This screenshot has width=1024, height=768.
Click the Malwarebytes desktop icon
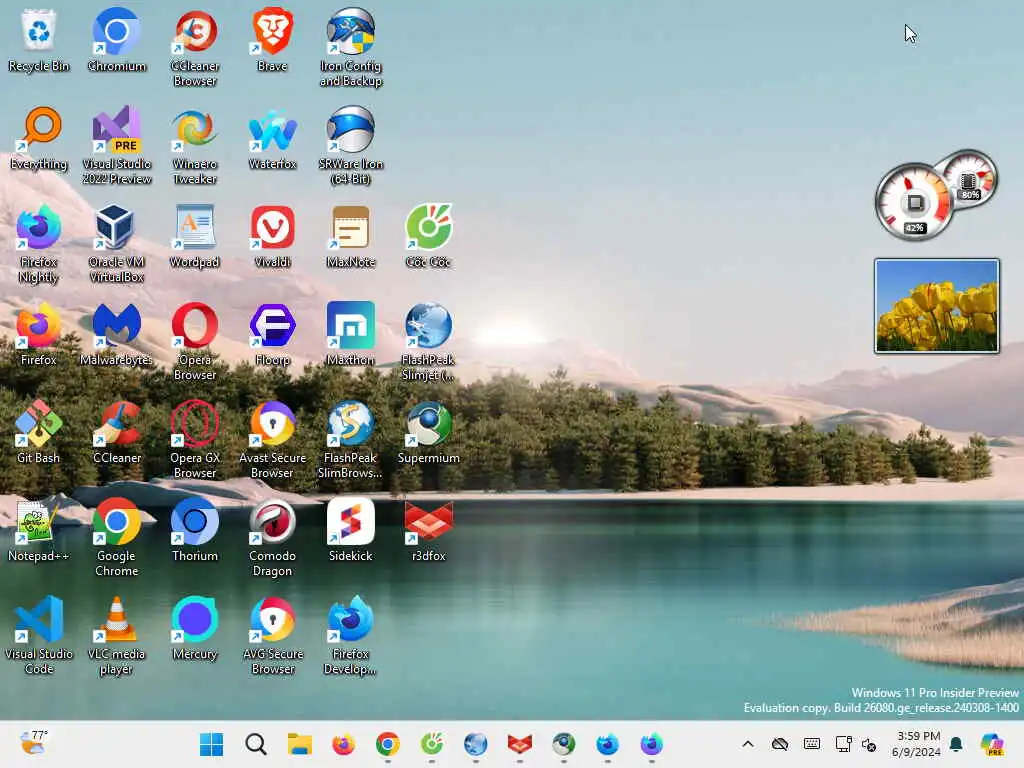116,334
